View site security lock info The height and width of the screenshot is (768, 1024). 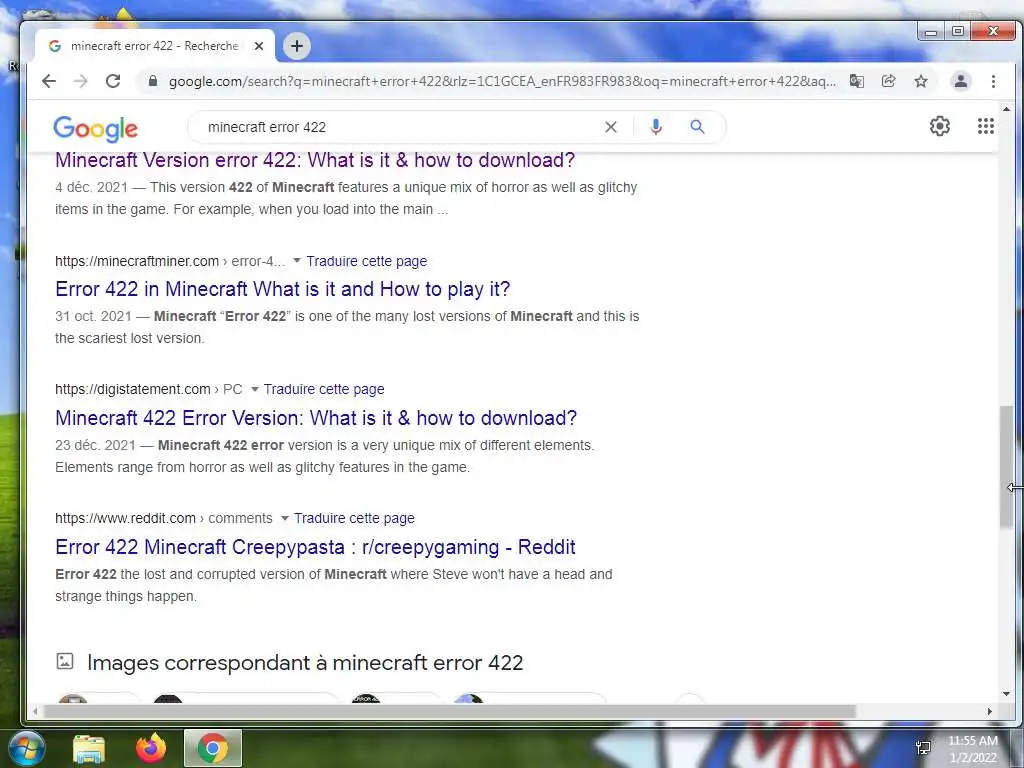pyautogui.click(x=153, y=81)
